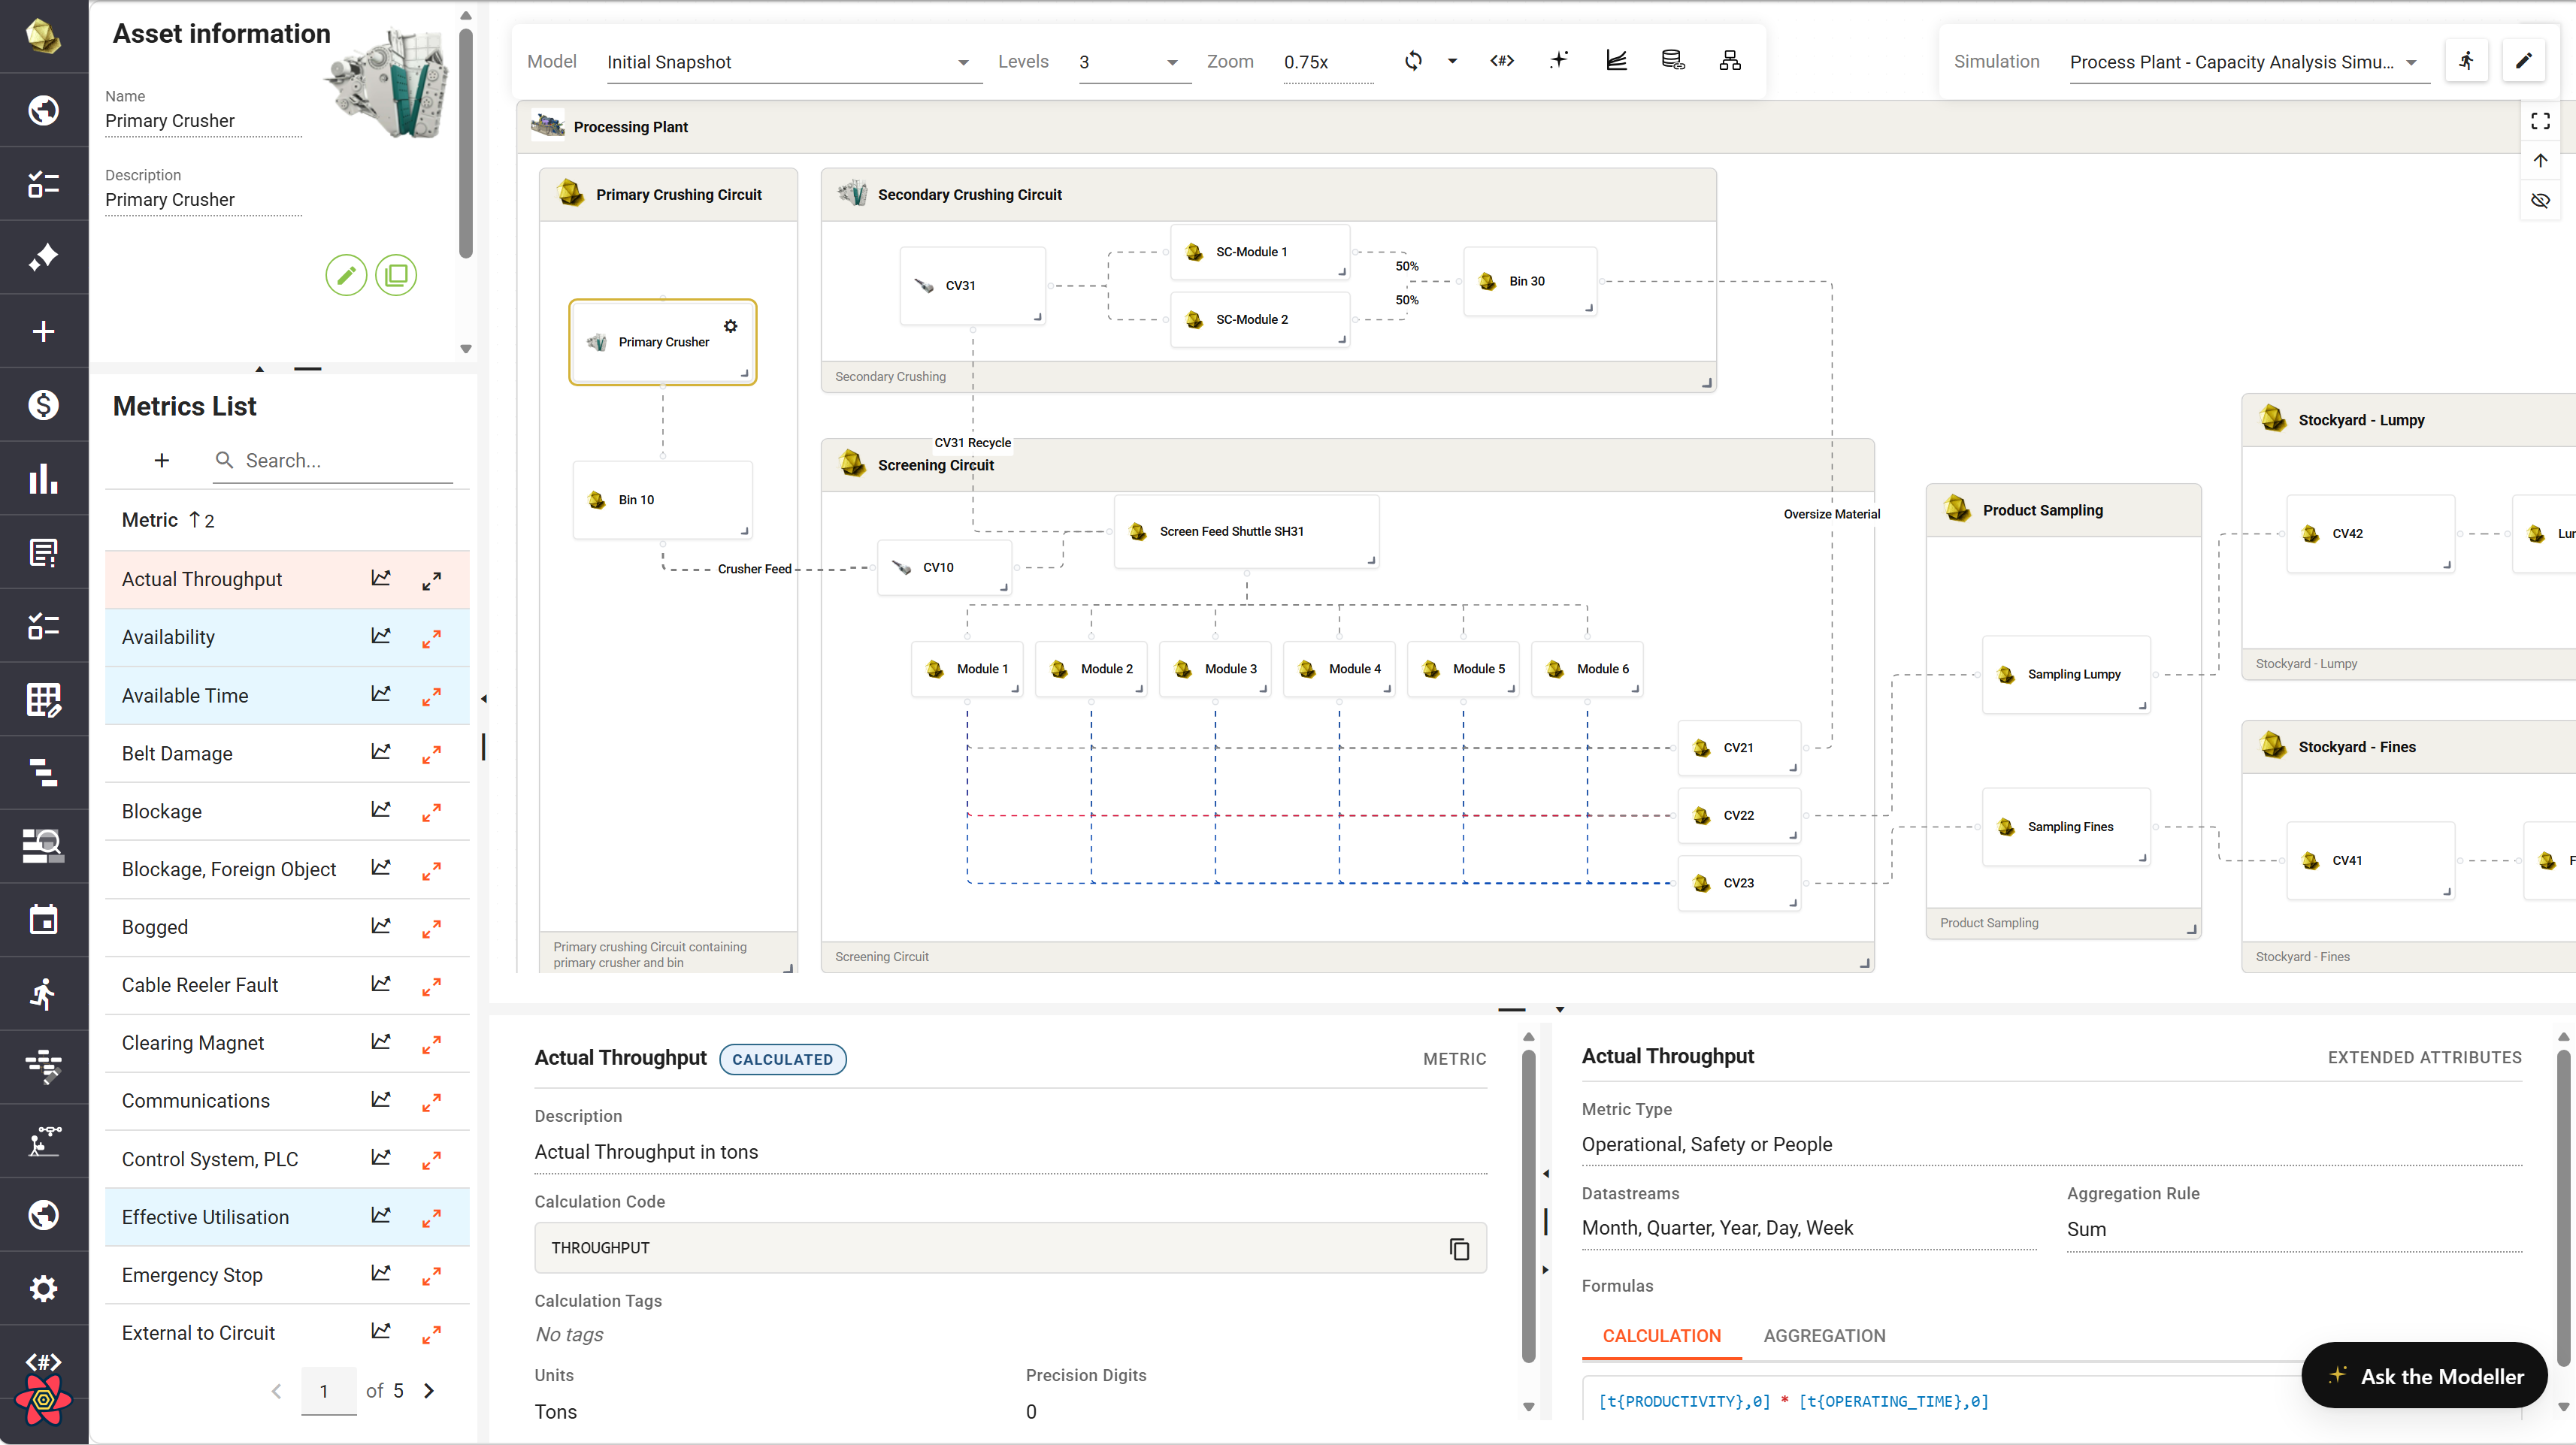Viewport: 2576px width, 1445px height.
Task: Open the calendar icon in sidebar
Action: tap(43, 920)
